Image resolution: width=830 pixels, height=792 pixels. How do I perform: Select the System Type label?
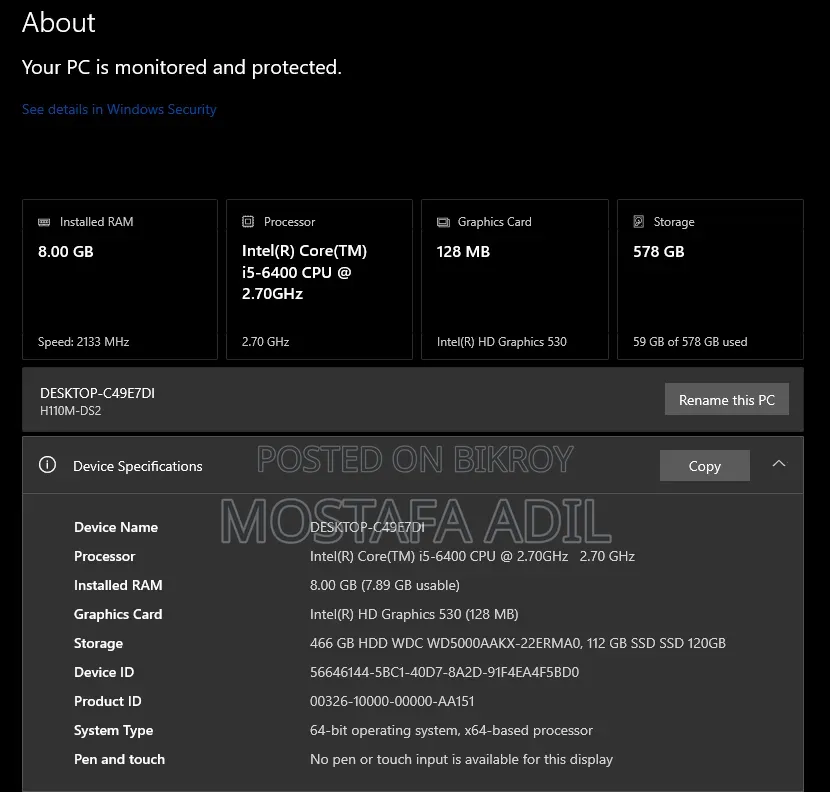pyautogui.click(x=113, y=731)
